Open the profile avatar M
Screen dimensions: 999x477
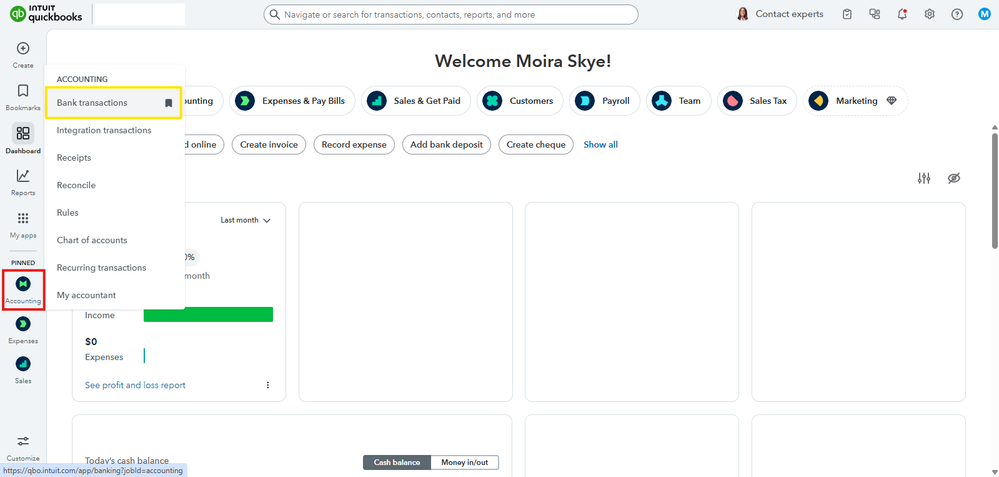tap(984, 14)
